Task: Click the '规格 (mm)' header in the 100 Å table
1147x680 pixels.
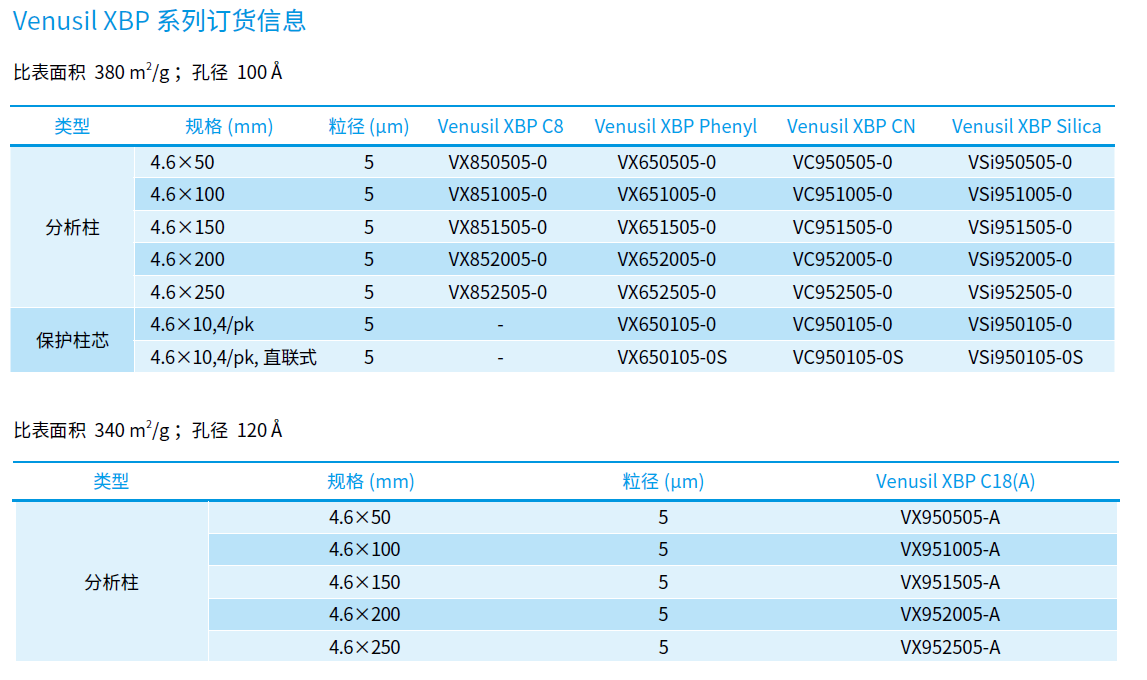Action: point(229,126)
